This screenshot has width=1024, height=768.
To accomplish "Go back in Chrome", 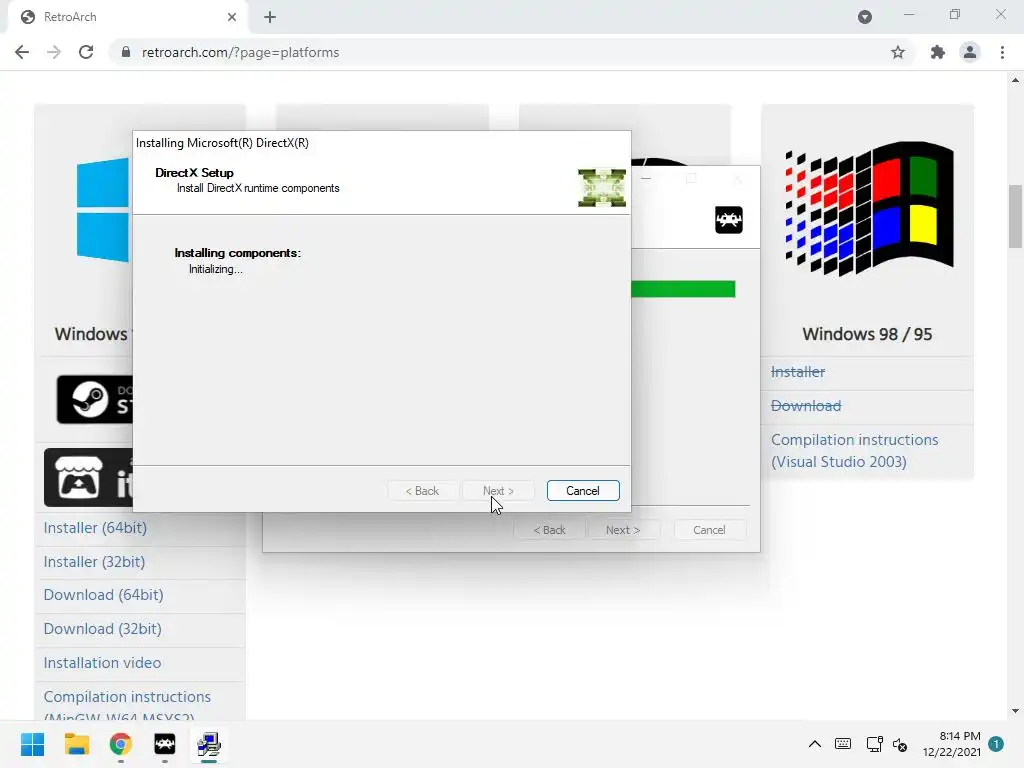I will click(x=22, y=52).
